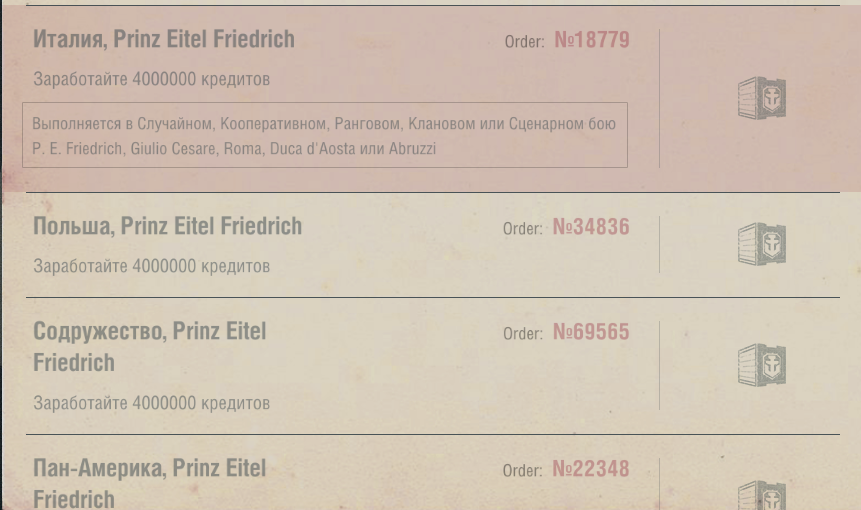The width and height of the screenshot is (861, 510).
Task: Click the ship list line with Giulio Cesare
Action: (234, 149)
